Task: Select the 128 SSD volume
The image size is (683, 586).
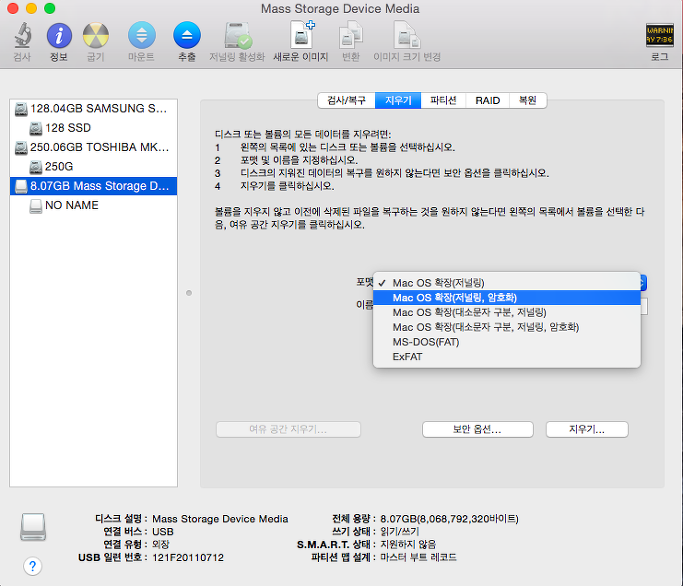Action: tap(93, 128)
